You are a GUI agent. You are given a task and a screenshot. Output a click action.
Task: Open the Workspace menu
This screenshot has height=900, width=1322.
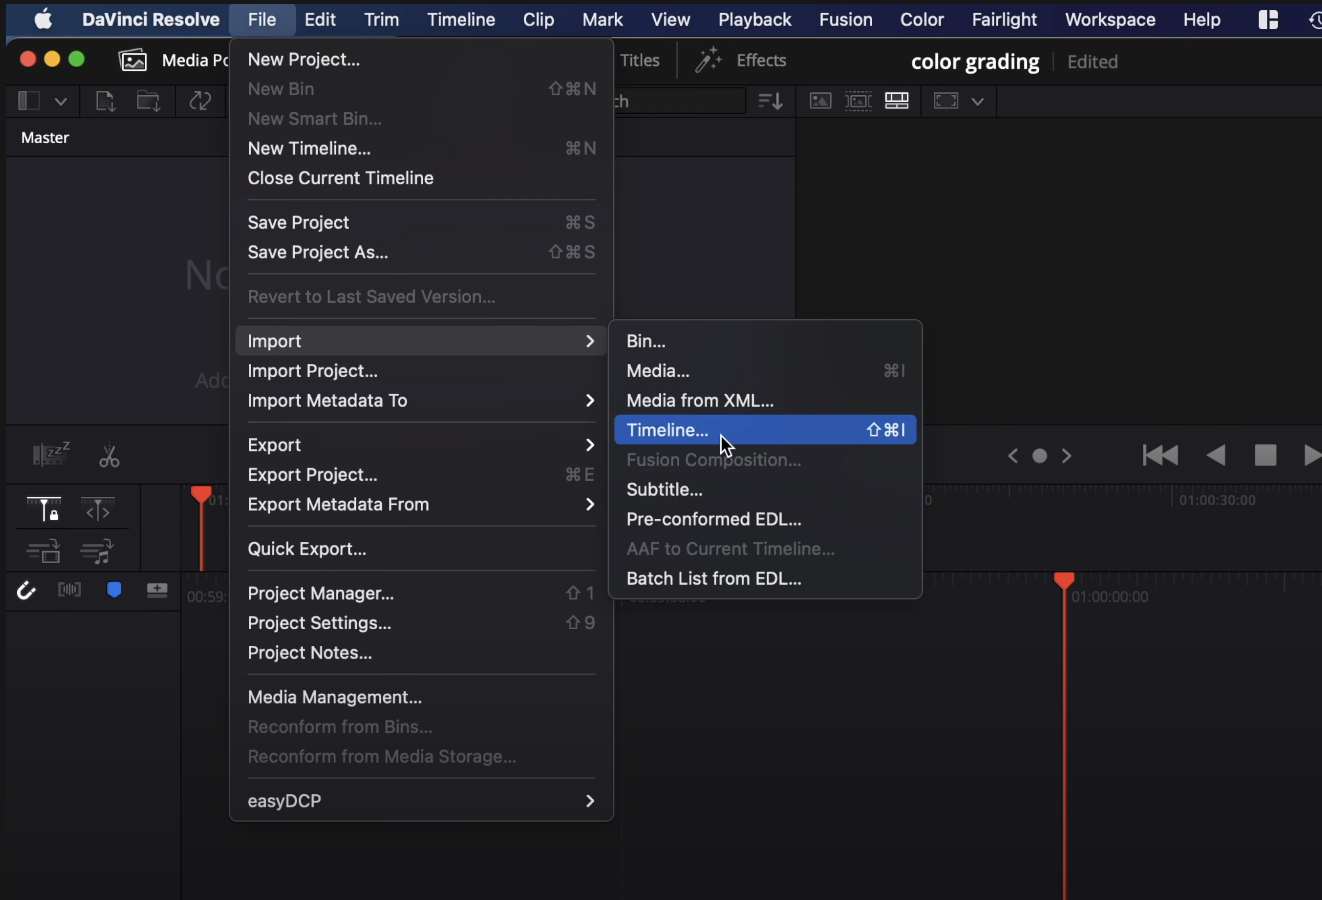pos(1110,19)
